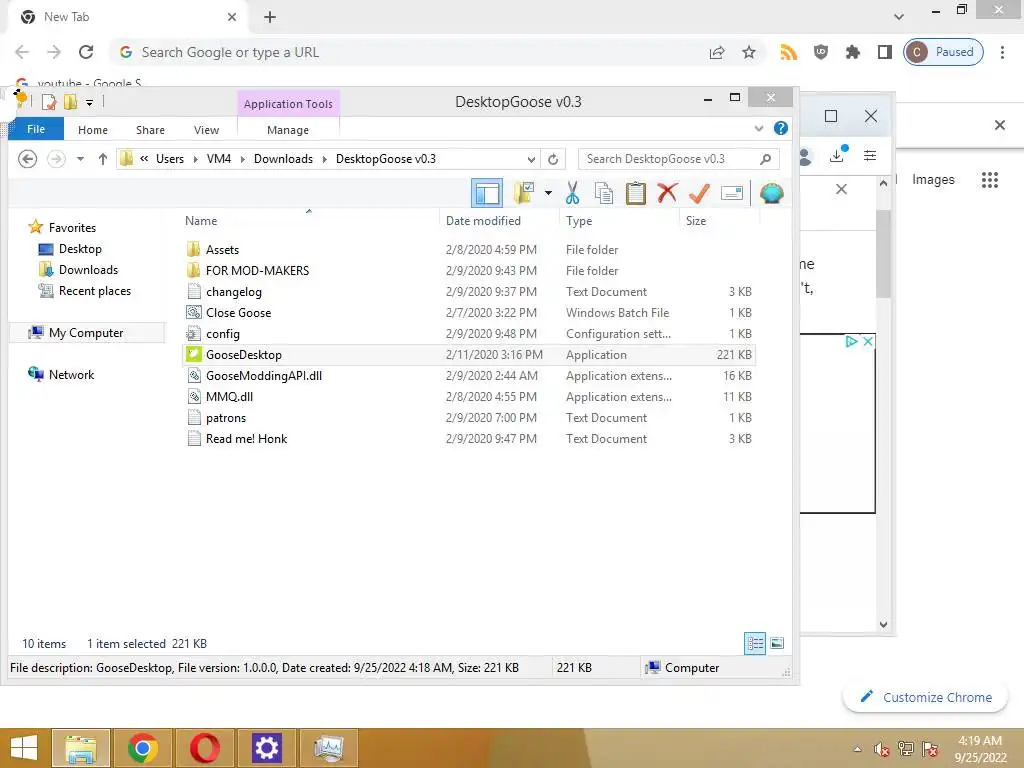This screenshot has height=768, width=1024.
Task: Open the View ribbon tab
Action: click(206, 130)
